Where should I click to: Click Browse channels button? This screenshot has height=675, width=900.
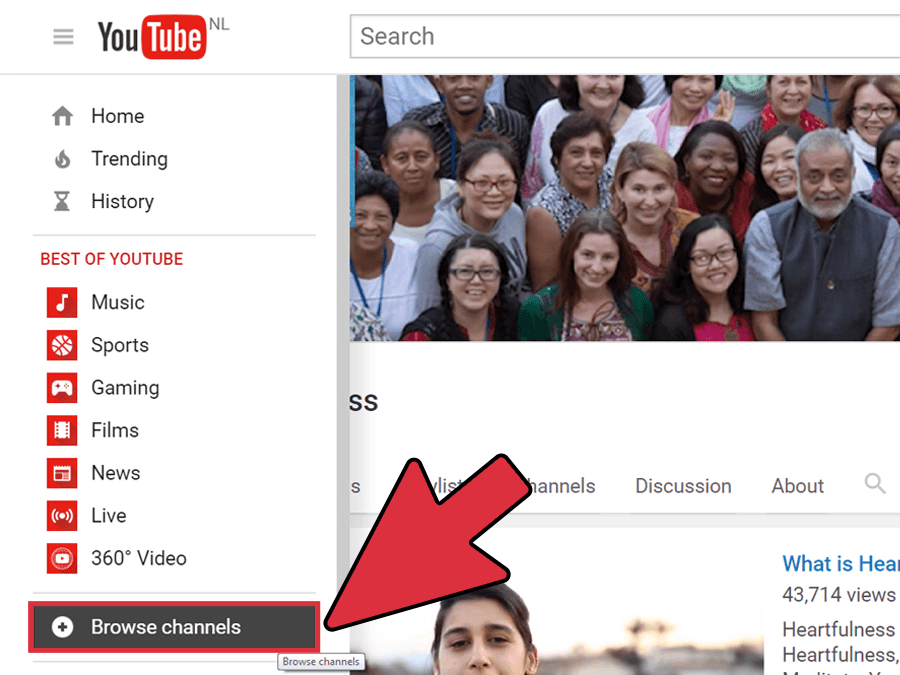[x=174, y=627]
